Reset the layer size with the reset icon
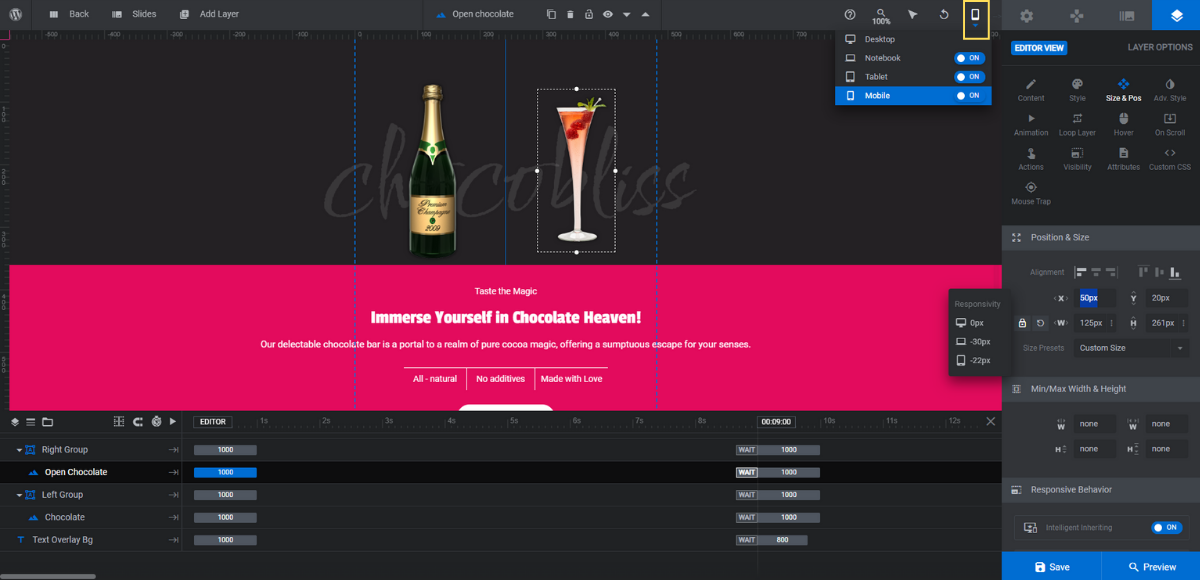The width and height of the screenshot is (1200, 580). [1040, 323]
